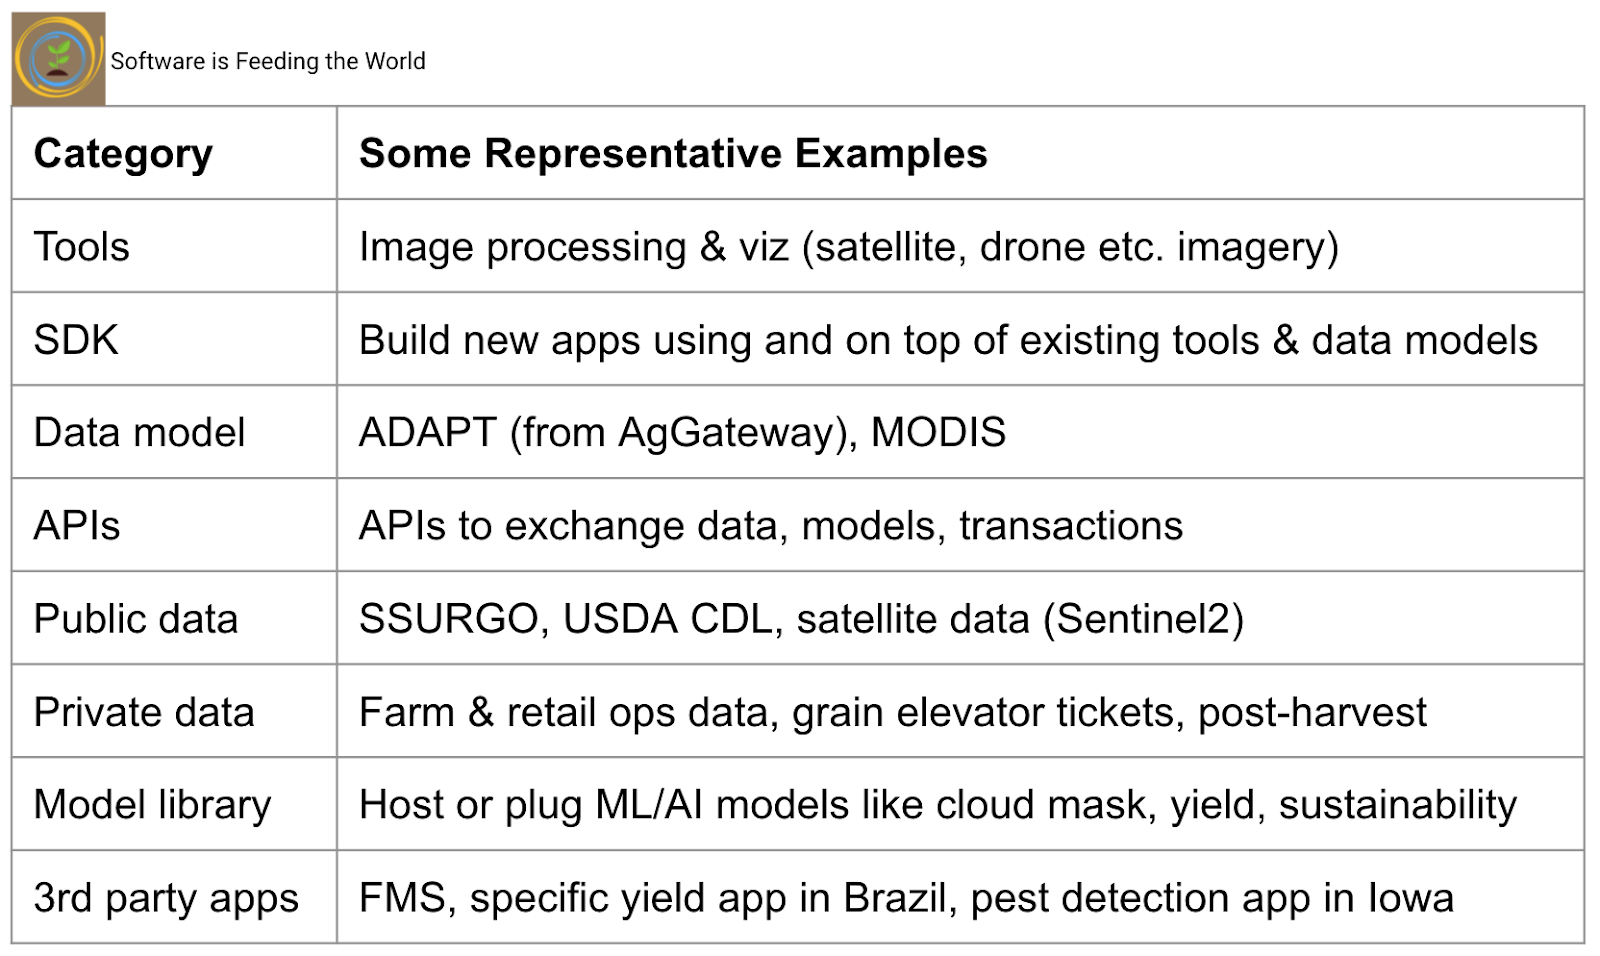Select the "Data model" category cell
Image resolution: width=1600 pixels, height=956 pixels.
[x=139, y=433]
